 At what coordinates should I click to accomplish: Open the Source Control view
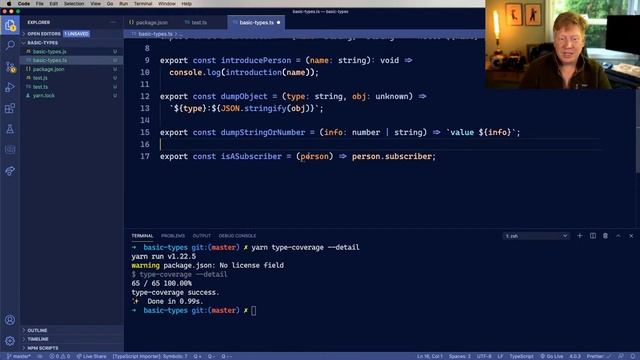10,67
